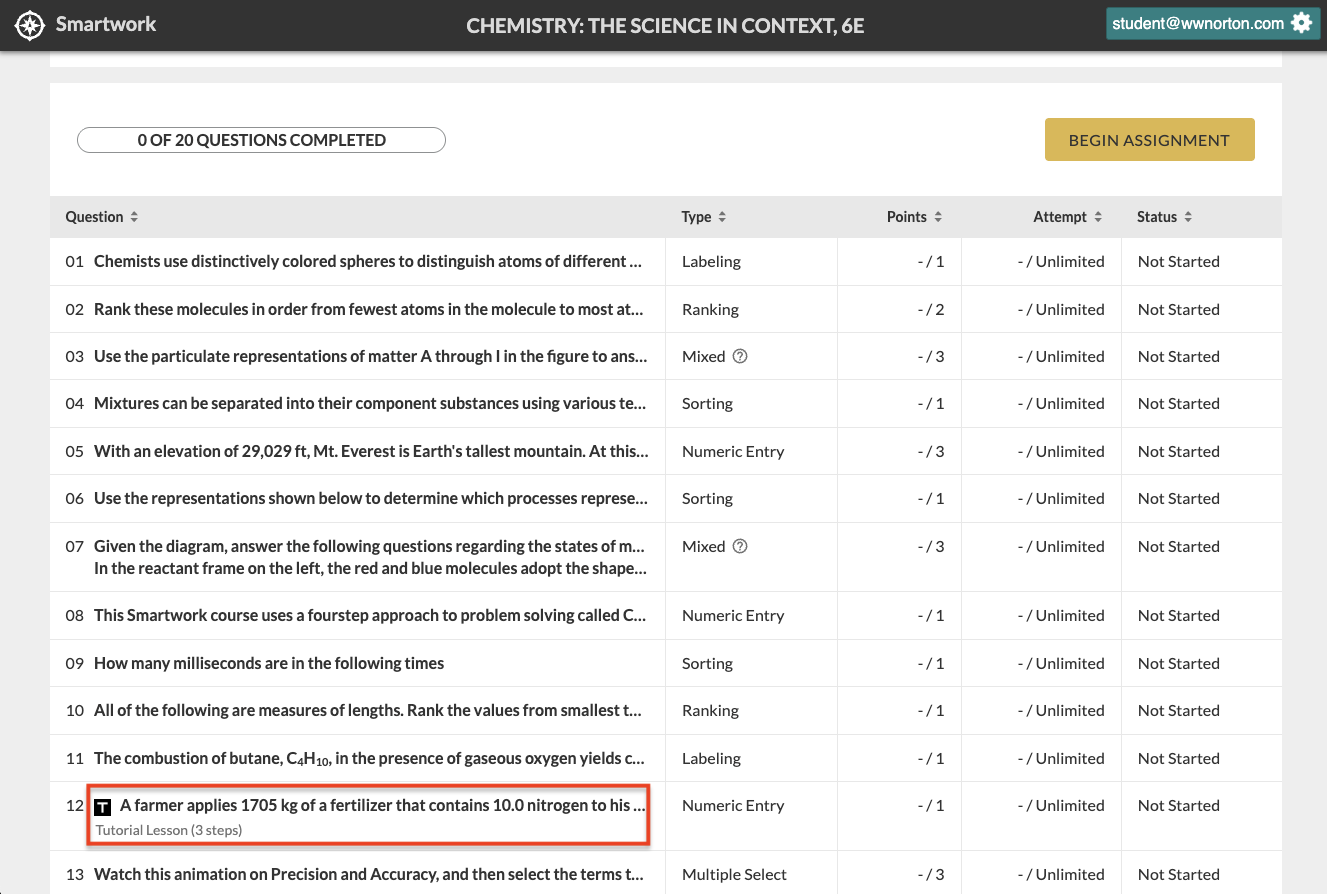The image size is (1327, 894).
Task: Click help icon beside Mixed on question 07
Action: click(x=740, y=546)
